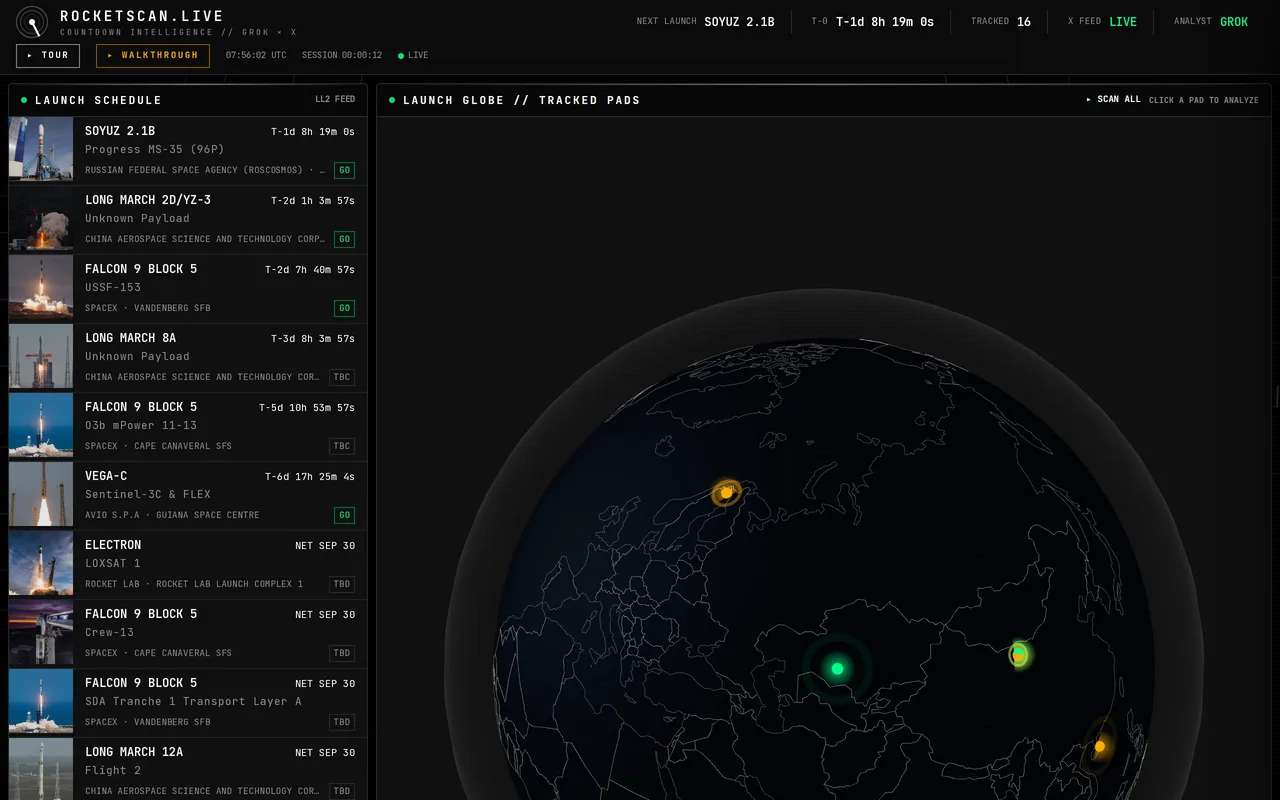
Task: Click AVIO S.P.A Guiana Space Centre text
Action: 172,515
